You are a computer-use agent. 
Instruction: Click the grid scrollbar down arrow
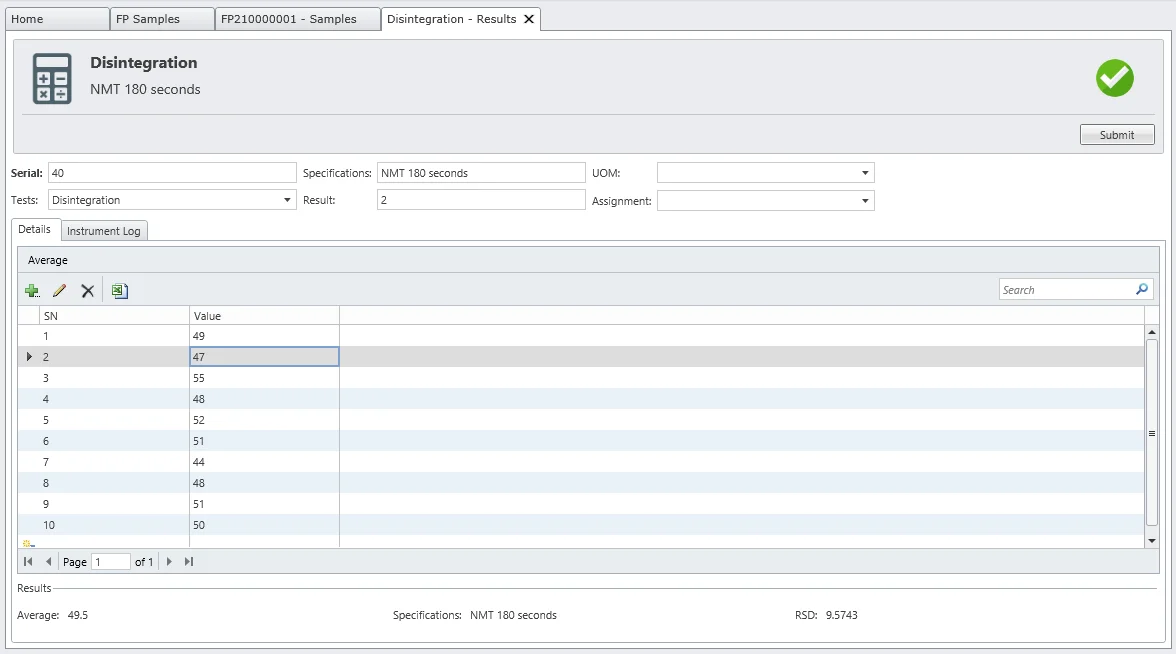click(x=1151, y=540)
